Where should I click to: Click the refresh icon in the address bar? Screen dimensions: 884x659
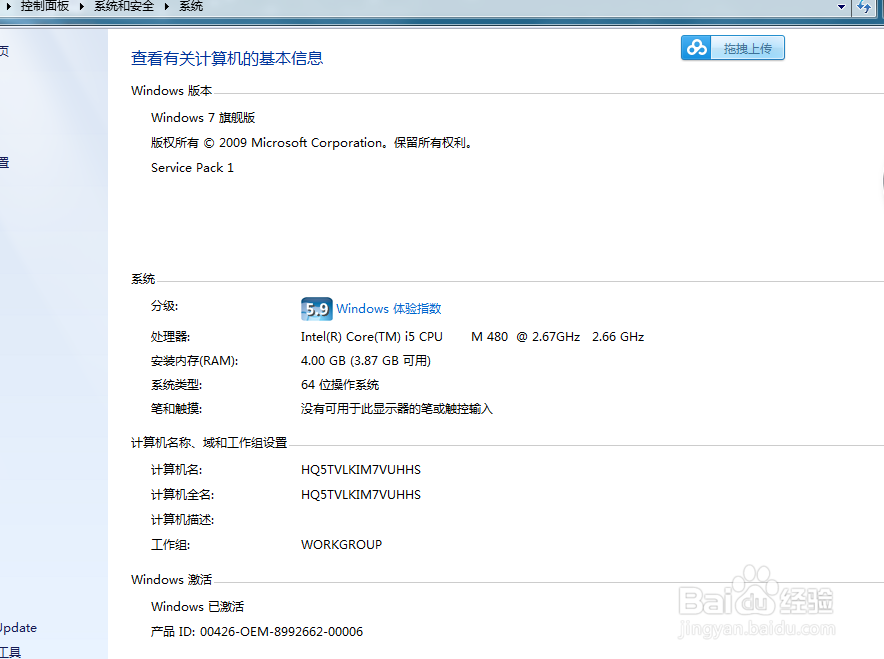(864, 7)
